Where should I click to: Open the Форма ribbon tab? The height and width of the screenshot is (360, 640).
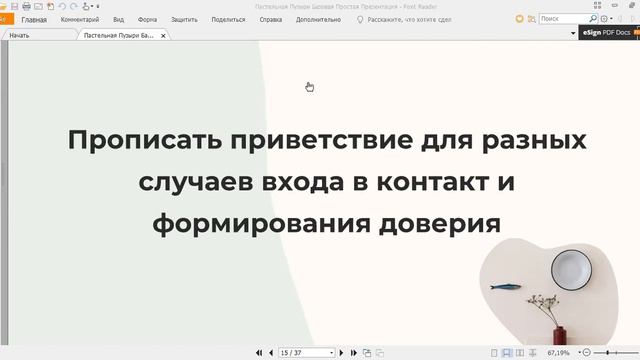[147, 20]
